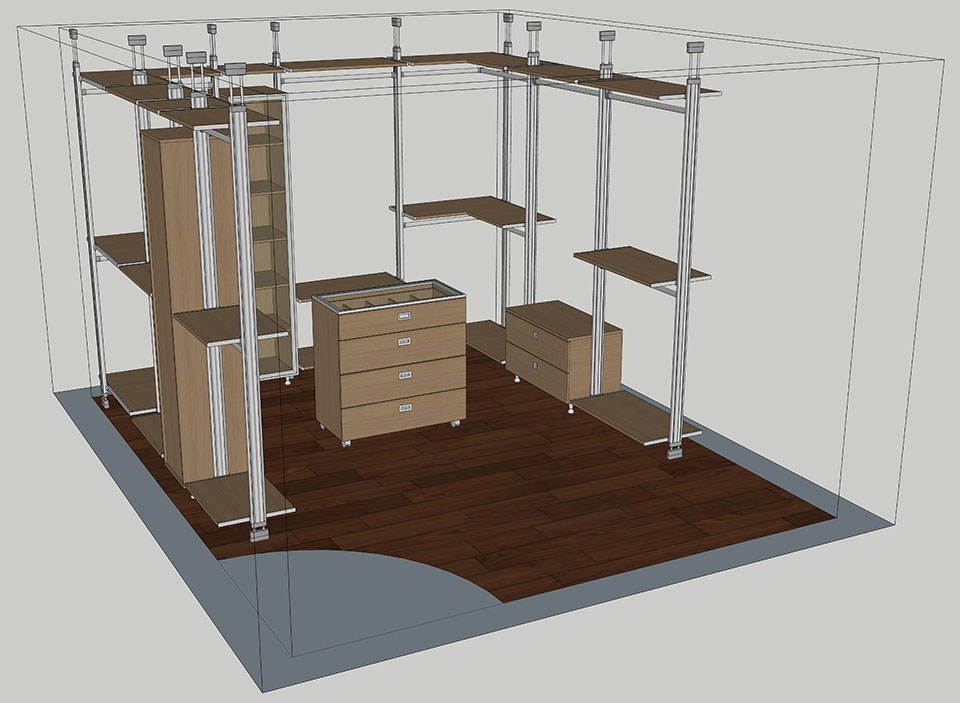Select the bottom drawer handle of the four-drawer chest
The image size is (960, 703).
(x=405, y=408)
